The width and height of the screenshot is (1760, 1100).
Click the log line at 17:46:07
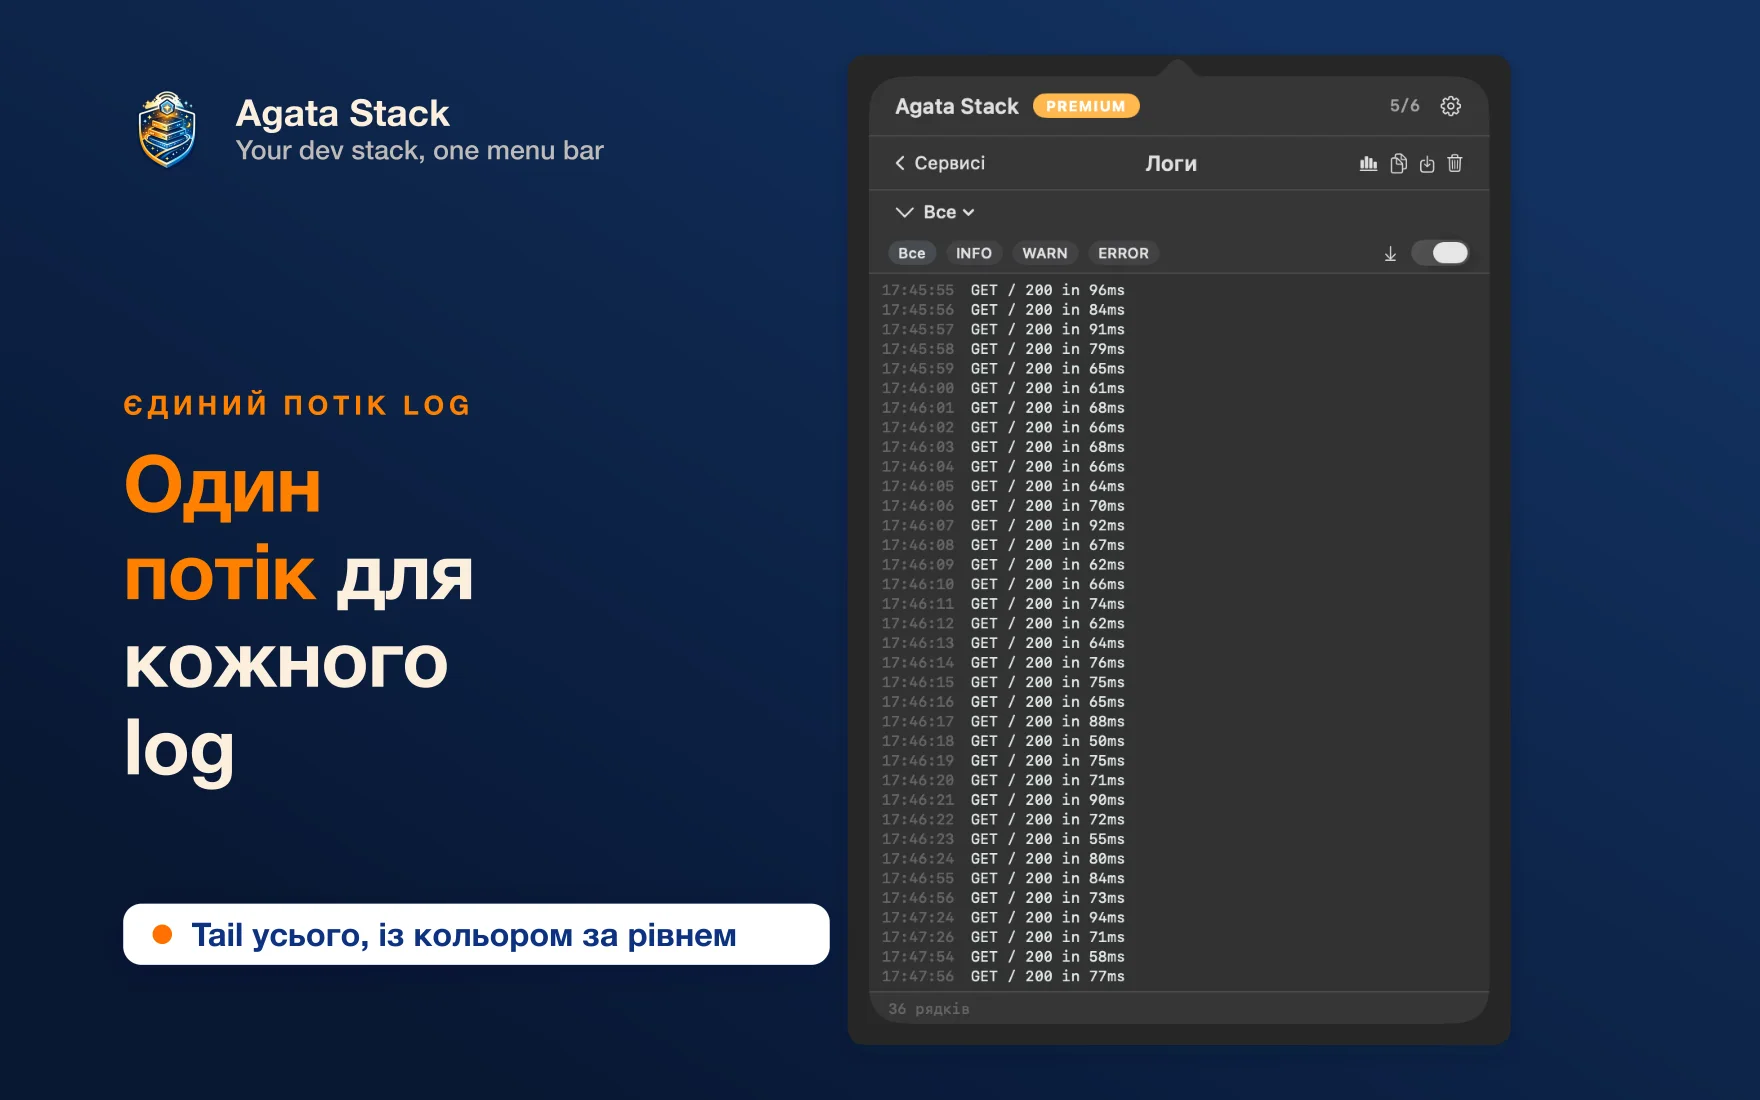(1003, 525)
